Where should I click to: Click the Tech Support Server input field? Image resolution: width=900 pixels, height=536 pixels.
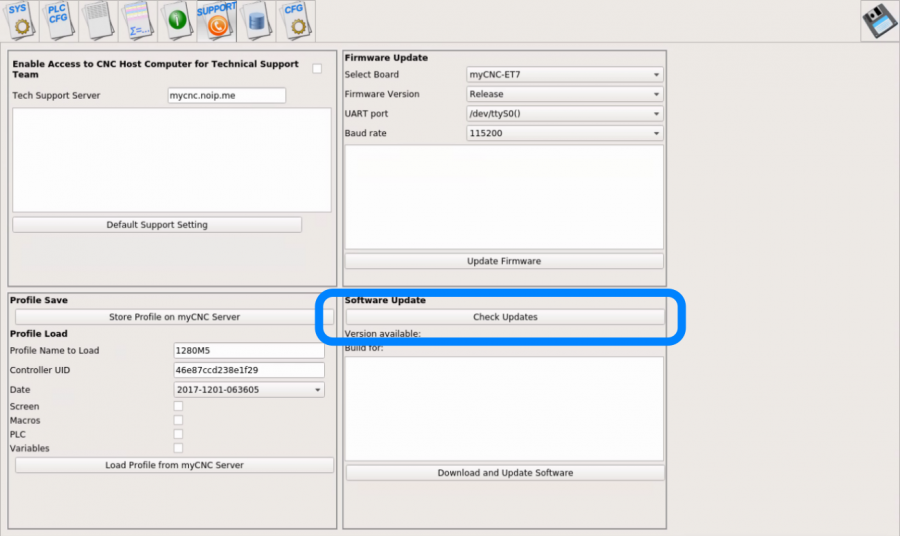click(x=226, y=96)
